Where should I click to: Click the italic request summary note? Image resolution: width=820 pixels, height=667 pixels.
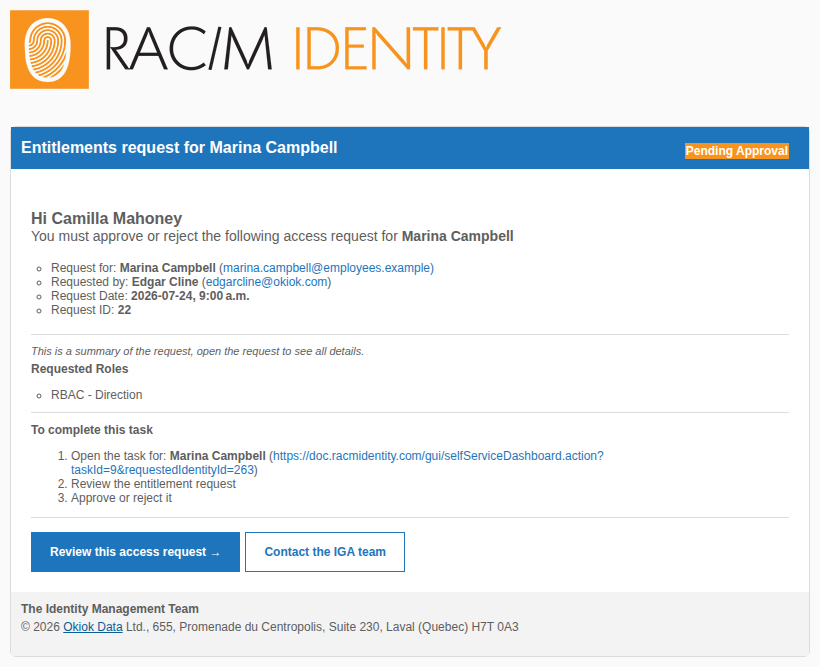[198, 352]
